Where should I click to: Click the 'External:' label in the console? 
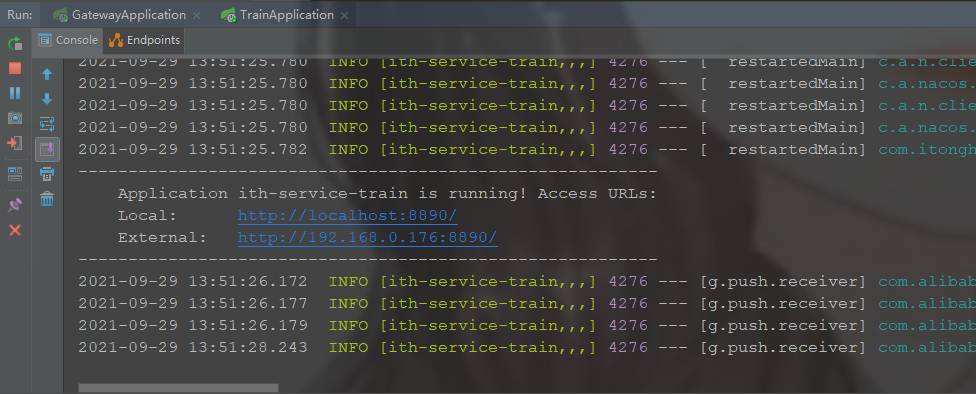coord(162,237)
